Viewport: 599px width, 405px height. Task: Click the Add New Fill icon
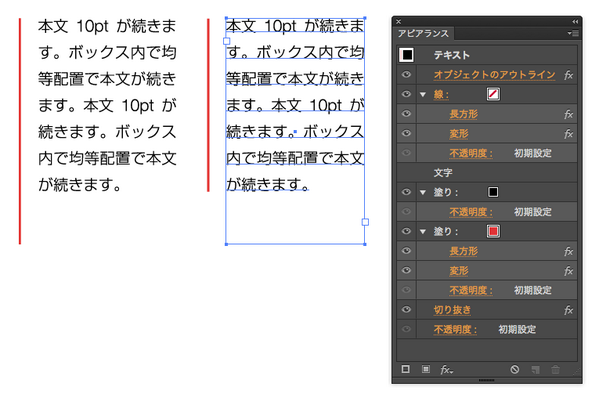click(x=426, y=369)
